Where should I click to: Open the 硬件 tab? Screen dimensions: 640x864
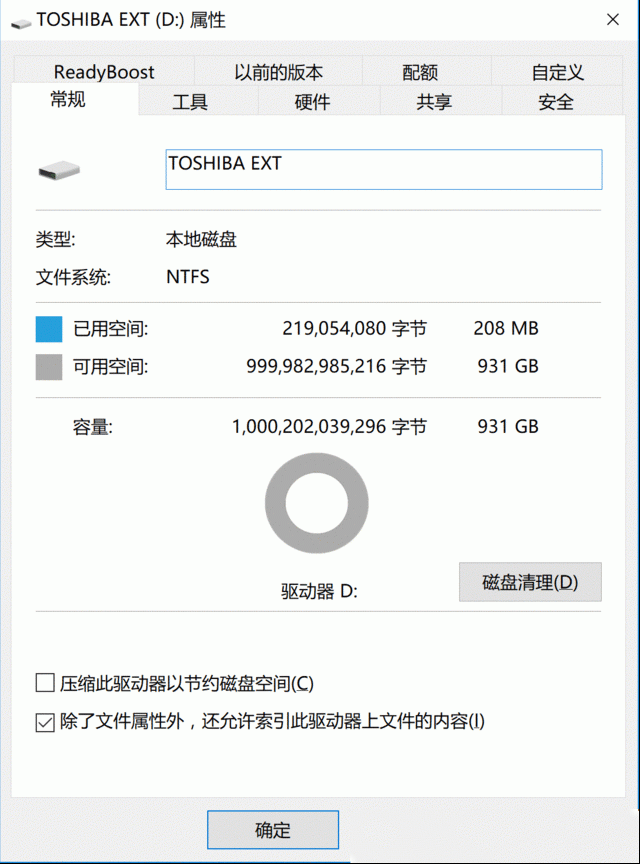[313, 101]
